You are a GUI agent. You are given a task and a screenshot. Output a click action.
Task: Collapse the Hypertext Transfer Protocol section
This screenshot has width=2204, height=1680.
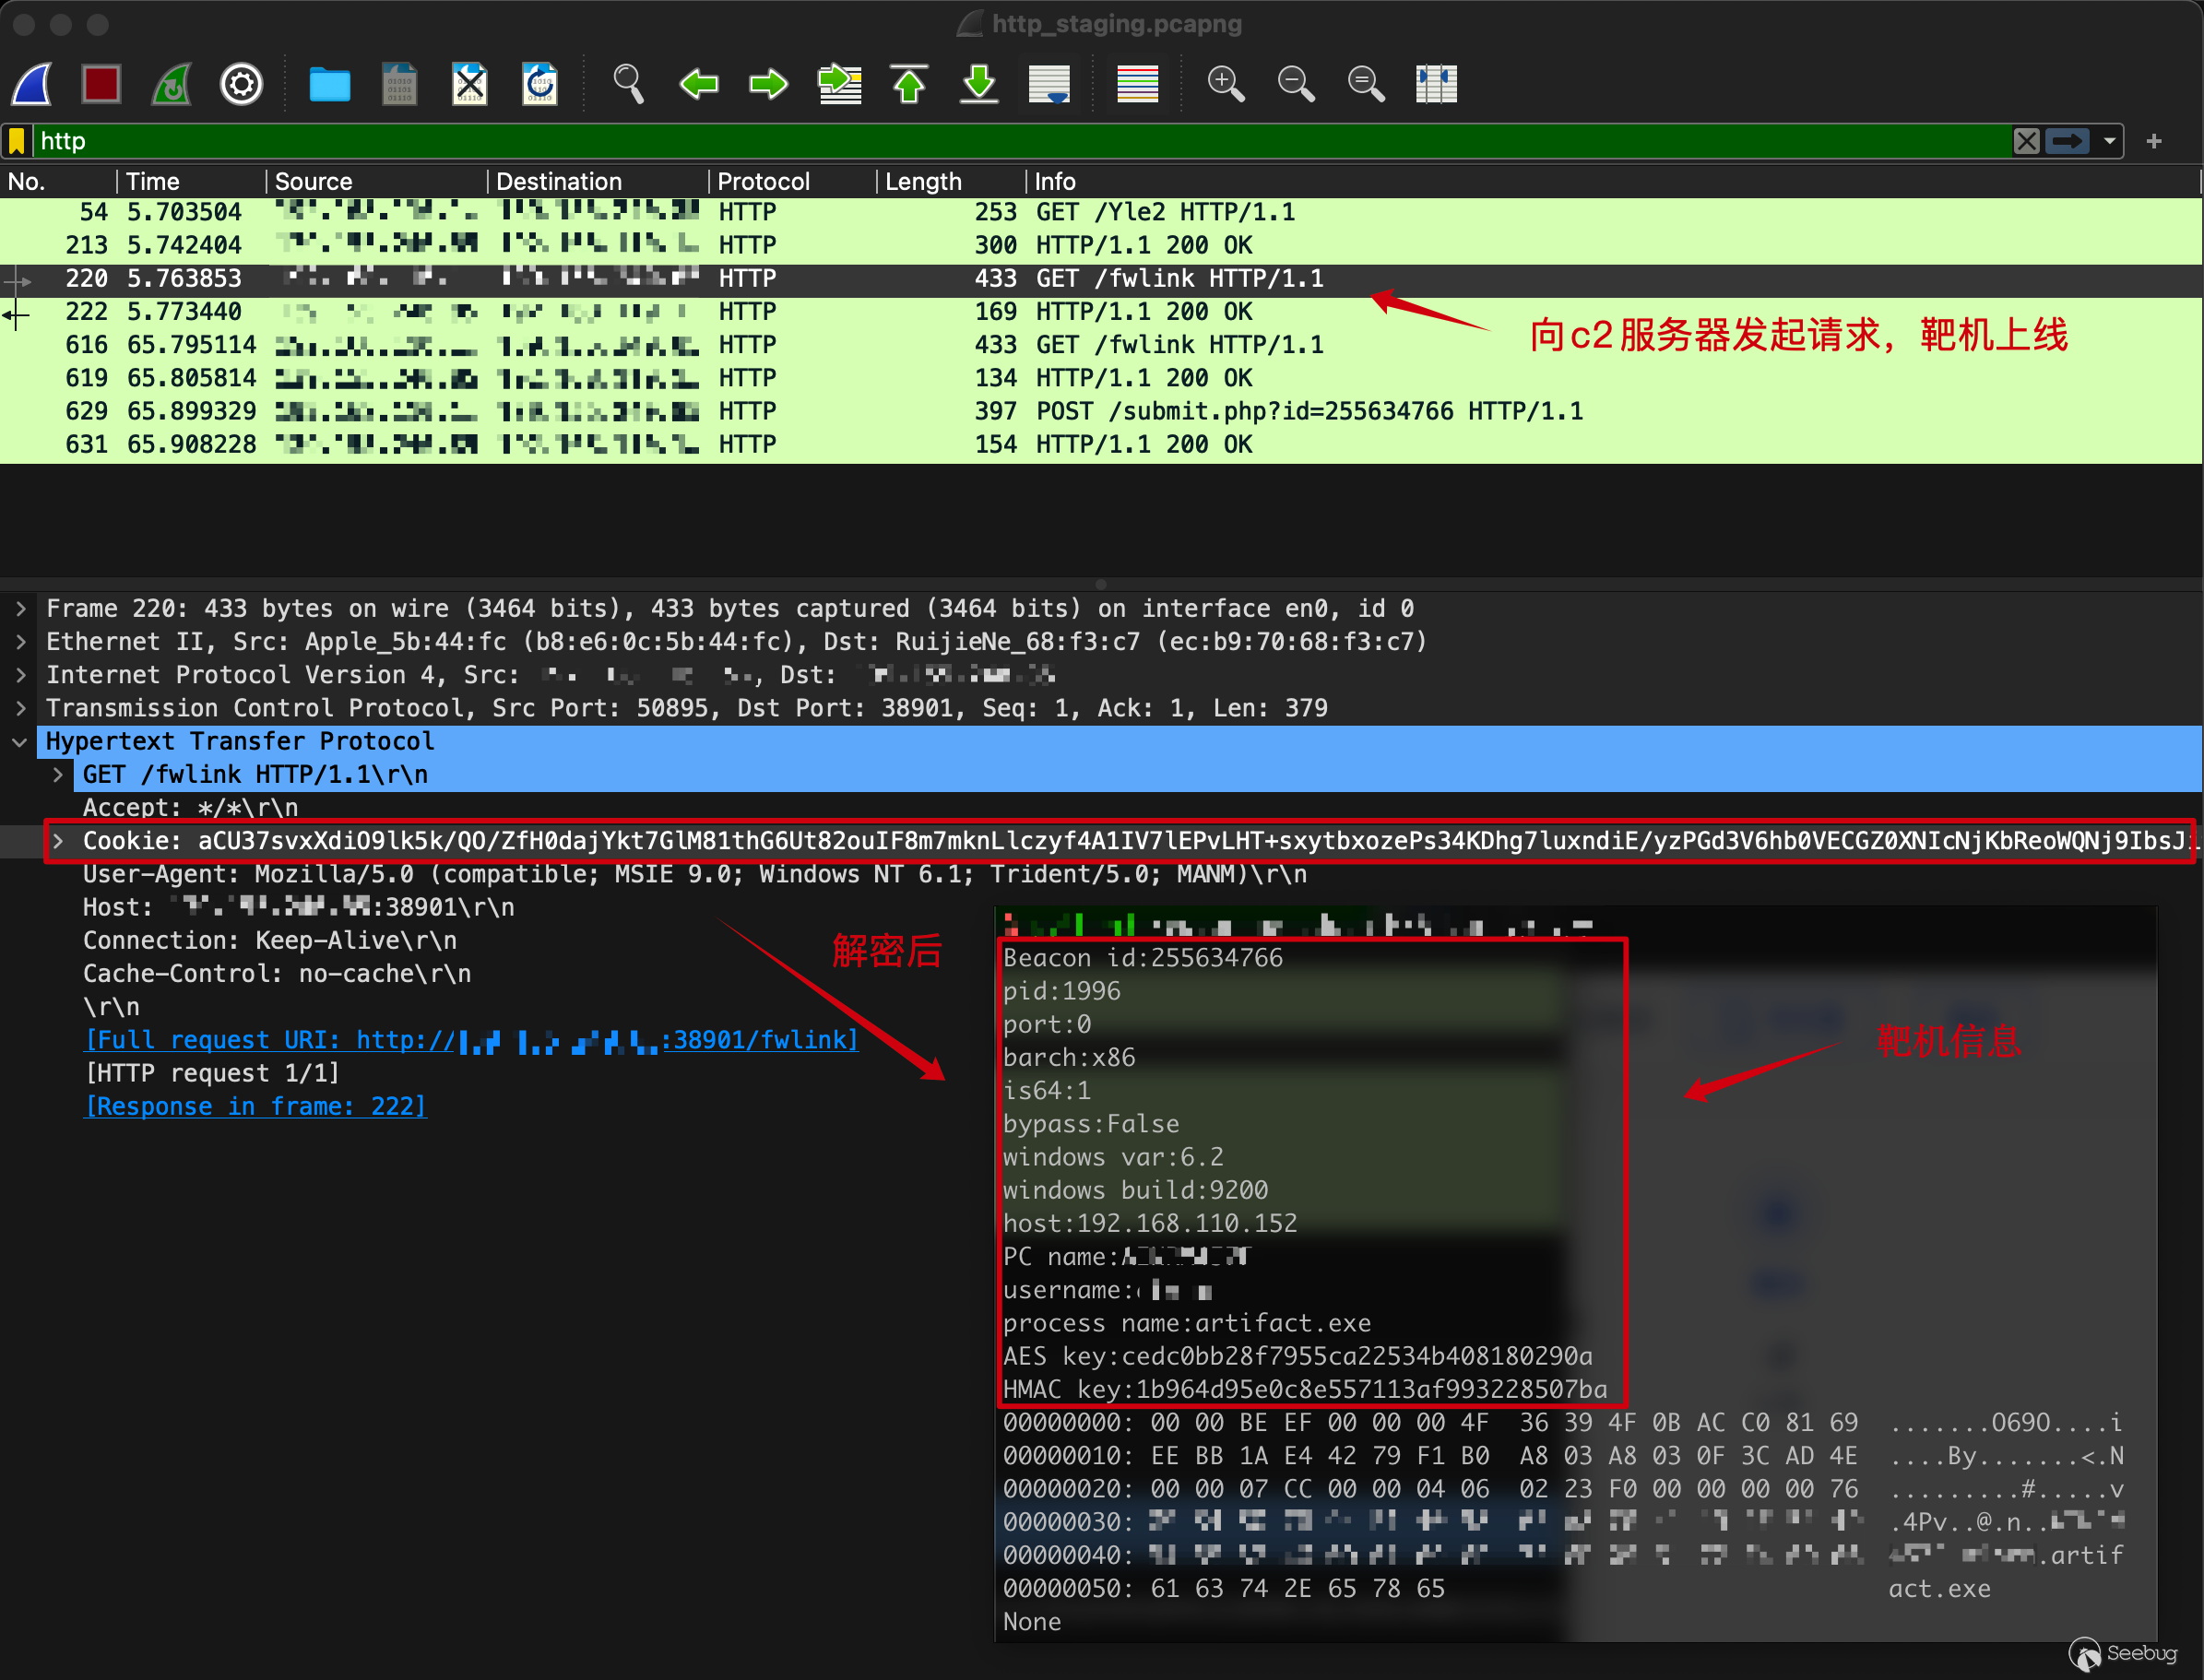(21, 741)
